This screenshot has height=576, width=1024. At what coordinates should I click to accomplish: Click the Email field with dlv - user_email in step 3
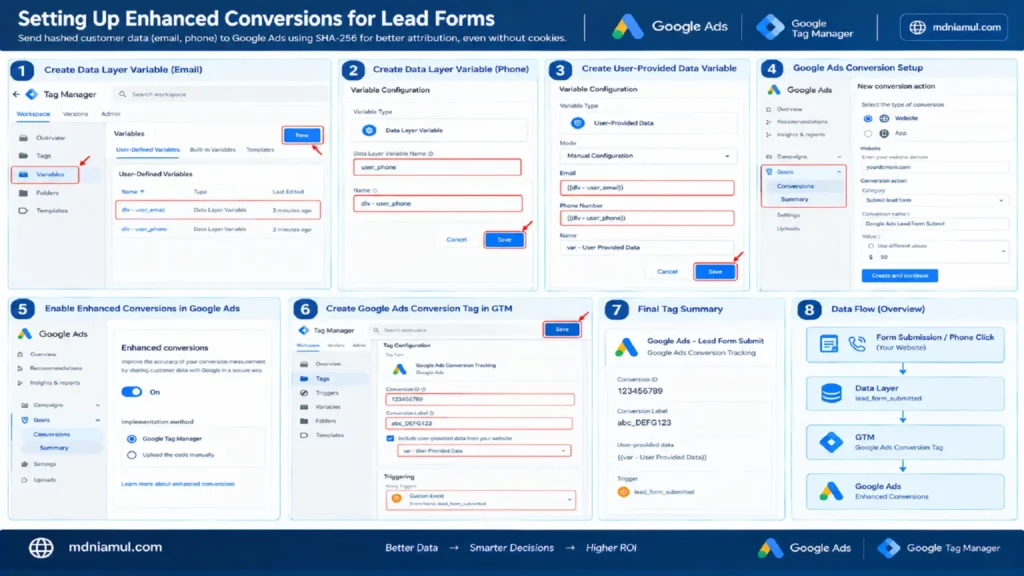click(647, 187)
